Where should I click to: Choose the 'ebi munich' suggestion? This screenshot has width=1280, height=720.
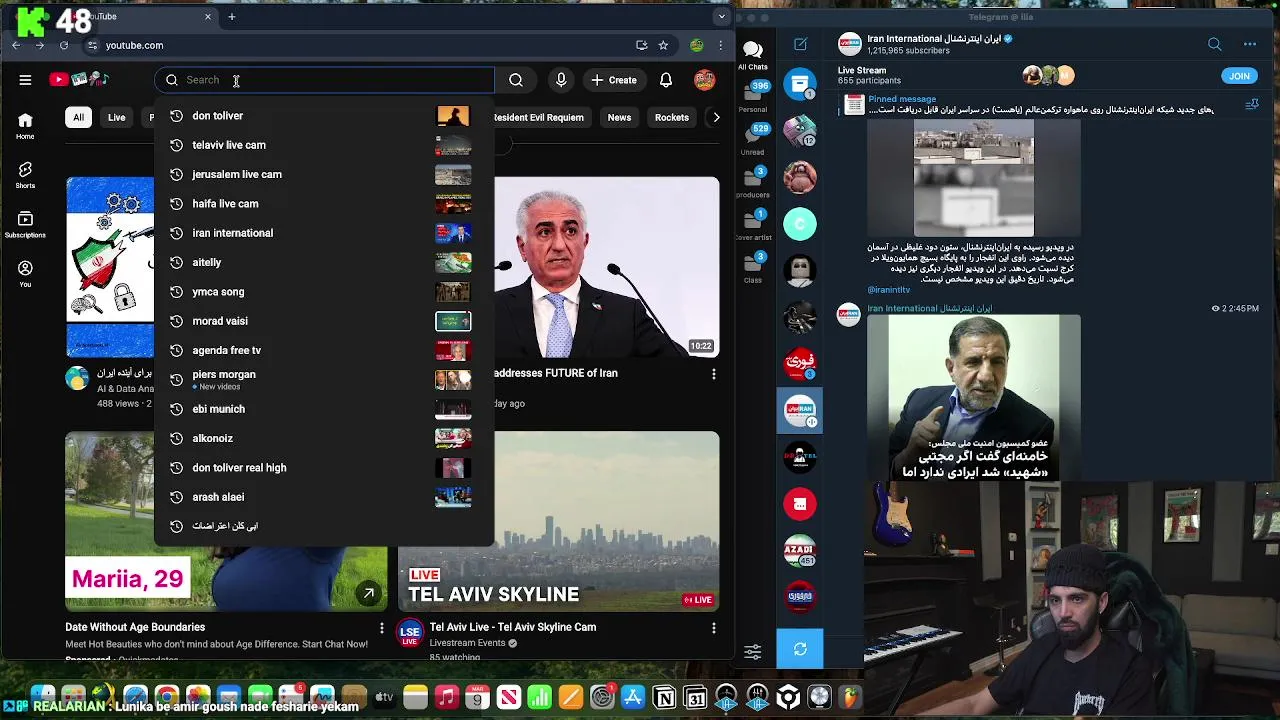point(324,409)
